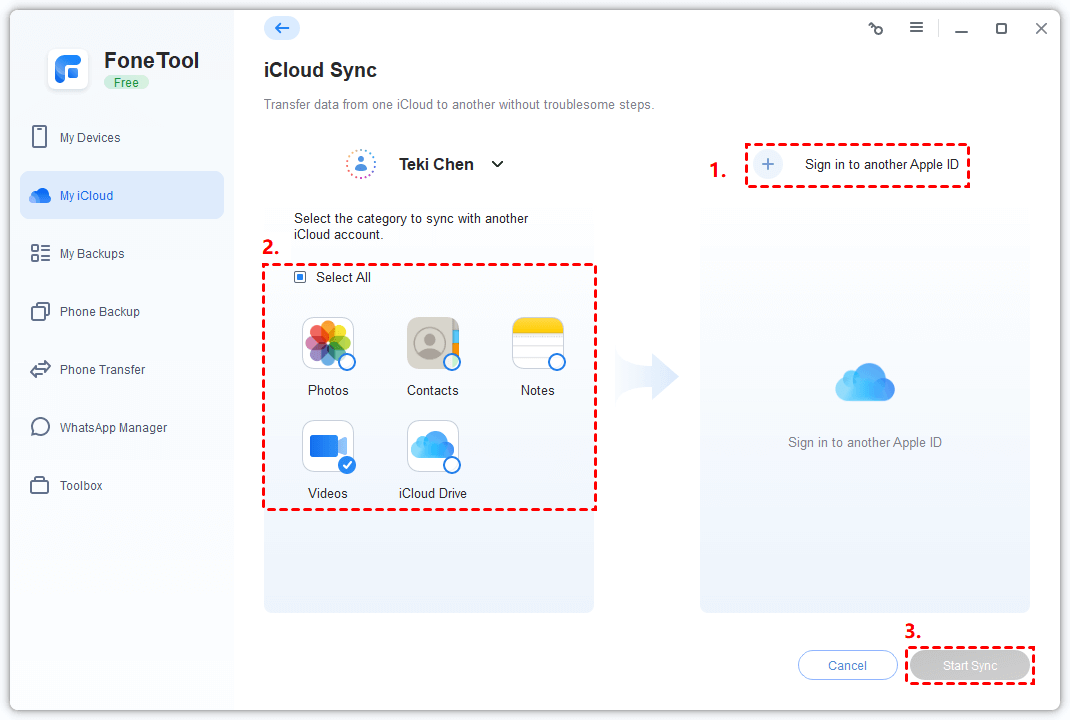This screenshot has height=720, width=1070.
Task: Click the Teki Chen account avatar
Action: click(361, 164)
